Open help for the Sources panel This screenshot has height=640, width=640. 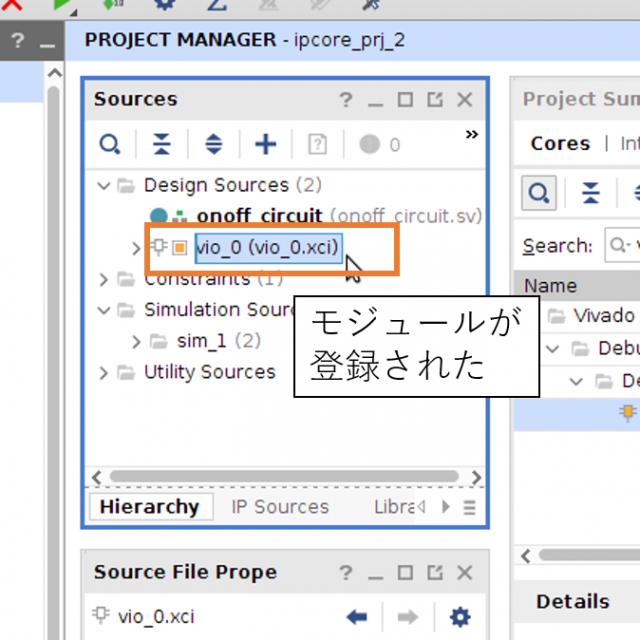[345, 100]
